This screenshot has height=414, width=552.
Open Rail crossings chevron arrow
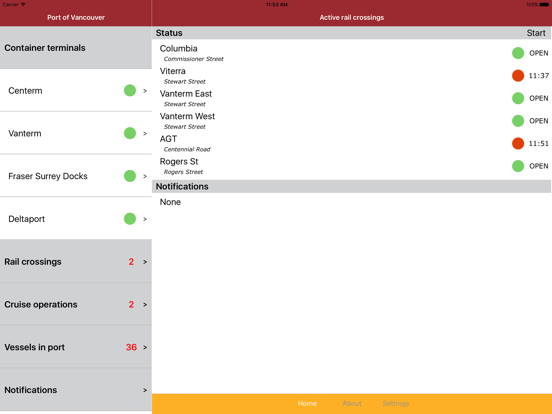[145, 262]
